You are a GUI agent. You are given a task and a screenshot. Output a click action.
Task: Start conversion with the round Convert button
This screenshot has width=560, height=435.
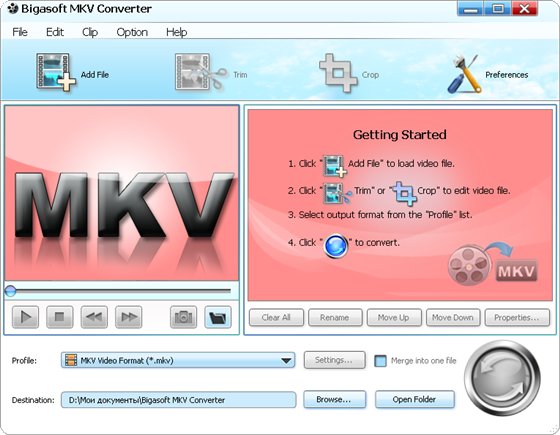coord(502,379)
